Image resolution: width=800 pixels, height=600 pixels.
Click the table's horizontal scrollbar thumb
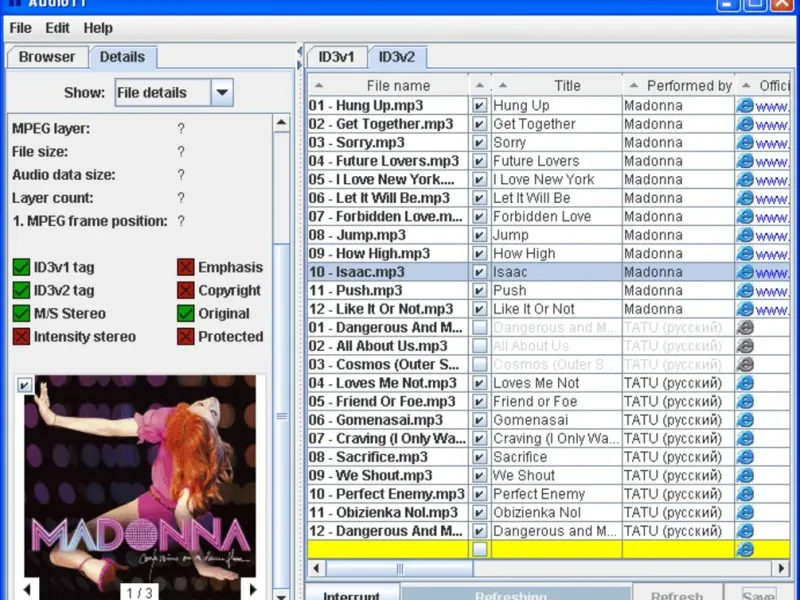(x=399, y=568)
